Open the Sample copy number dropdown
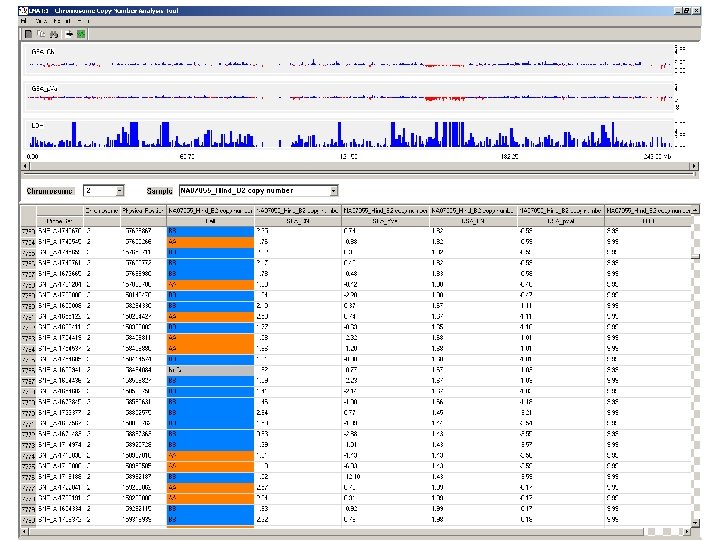Image resolution: width=720 pixels, height=540 pixels. click(334, 191)
